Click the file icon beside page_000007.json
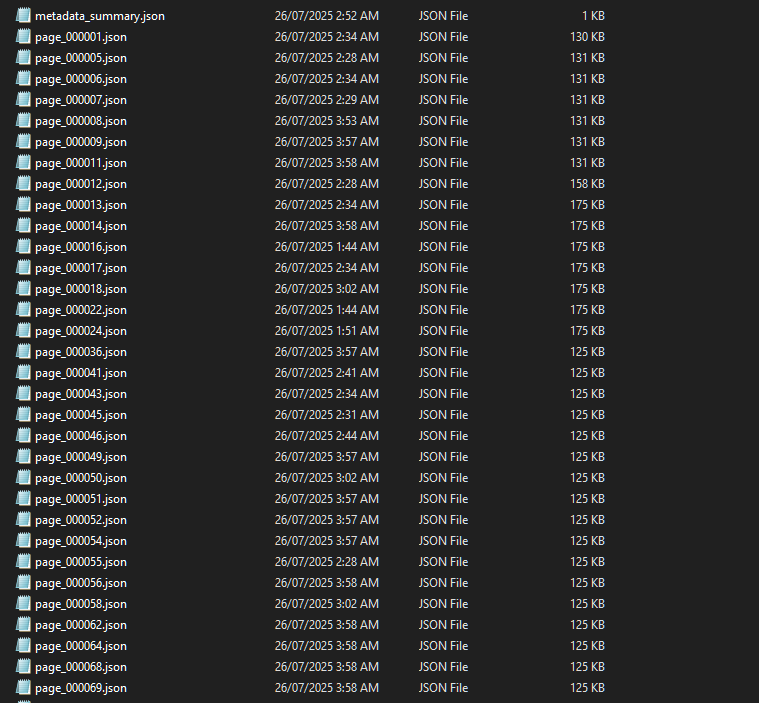The image size is (759, 703). [x=23, y=99]
